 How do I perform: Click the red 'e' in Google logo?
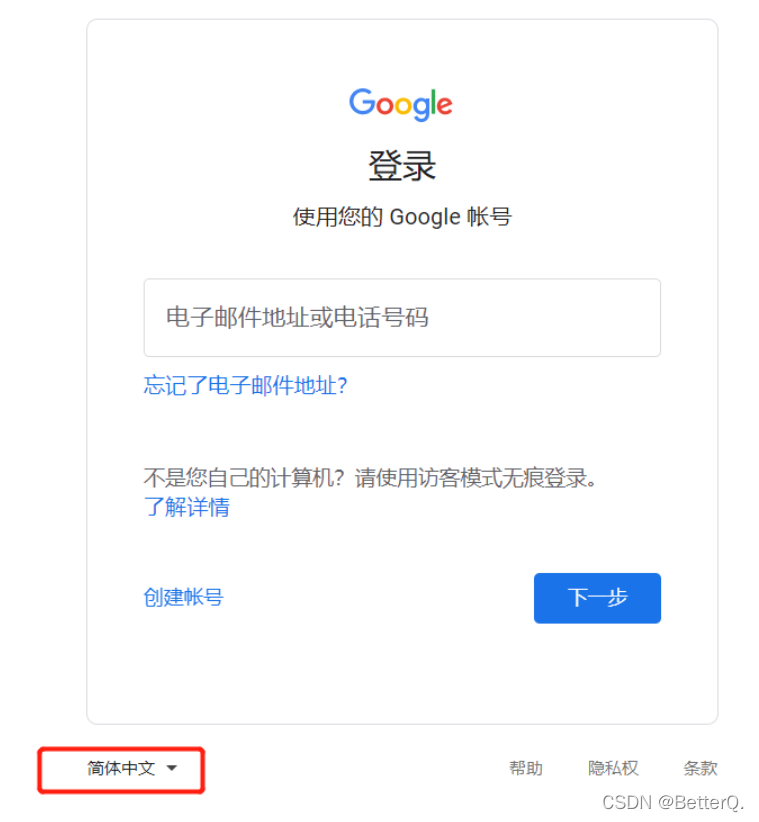pos(444,105)
